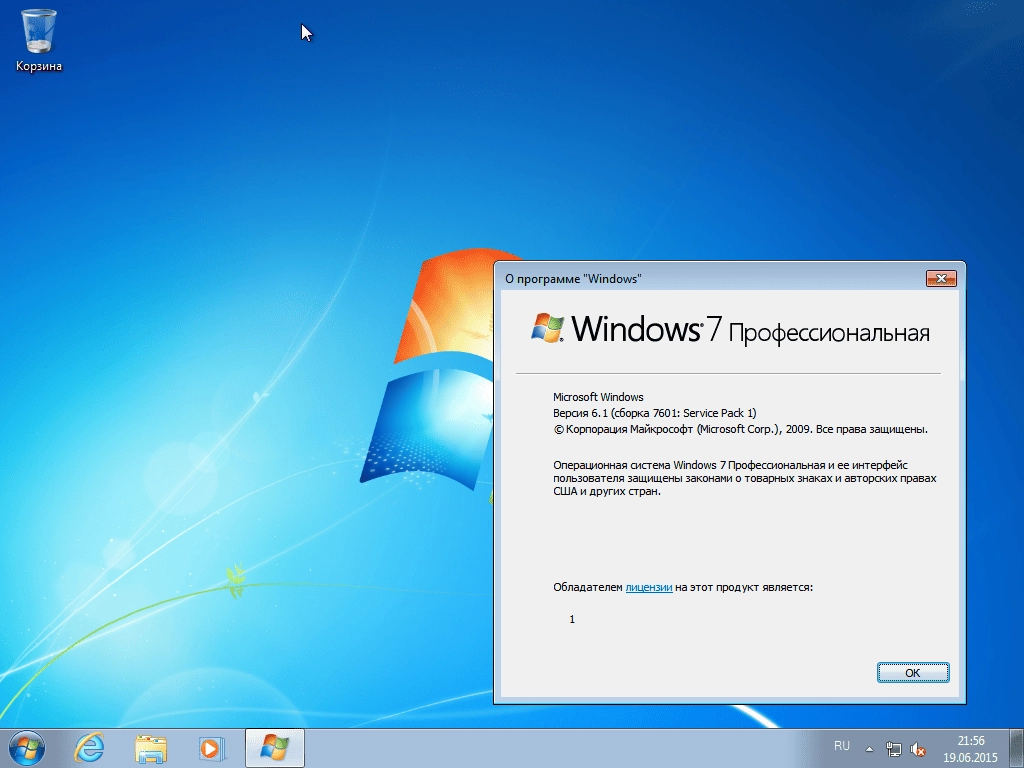Open the network status tray icon
Image resolution: width=1024 pixels, height=768 pixels.
coord(893,749)
